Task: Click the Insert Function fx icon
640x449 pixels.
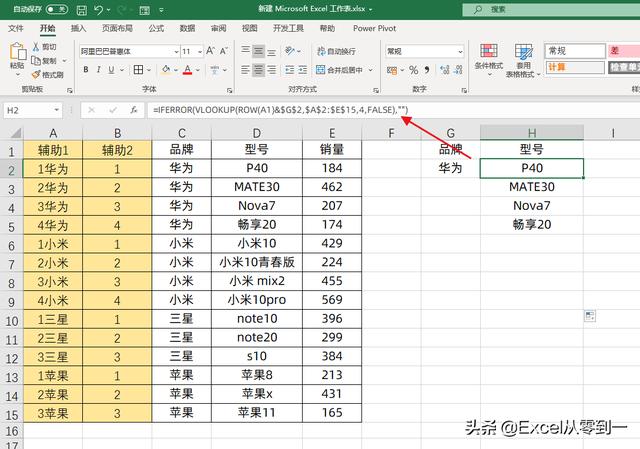Action: pos(133,110)
